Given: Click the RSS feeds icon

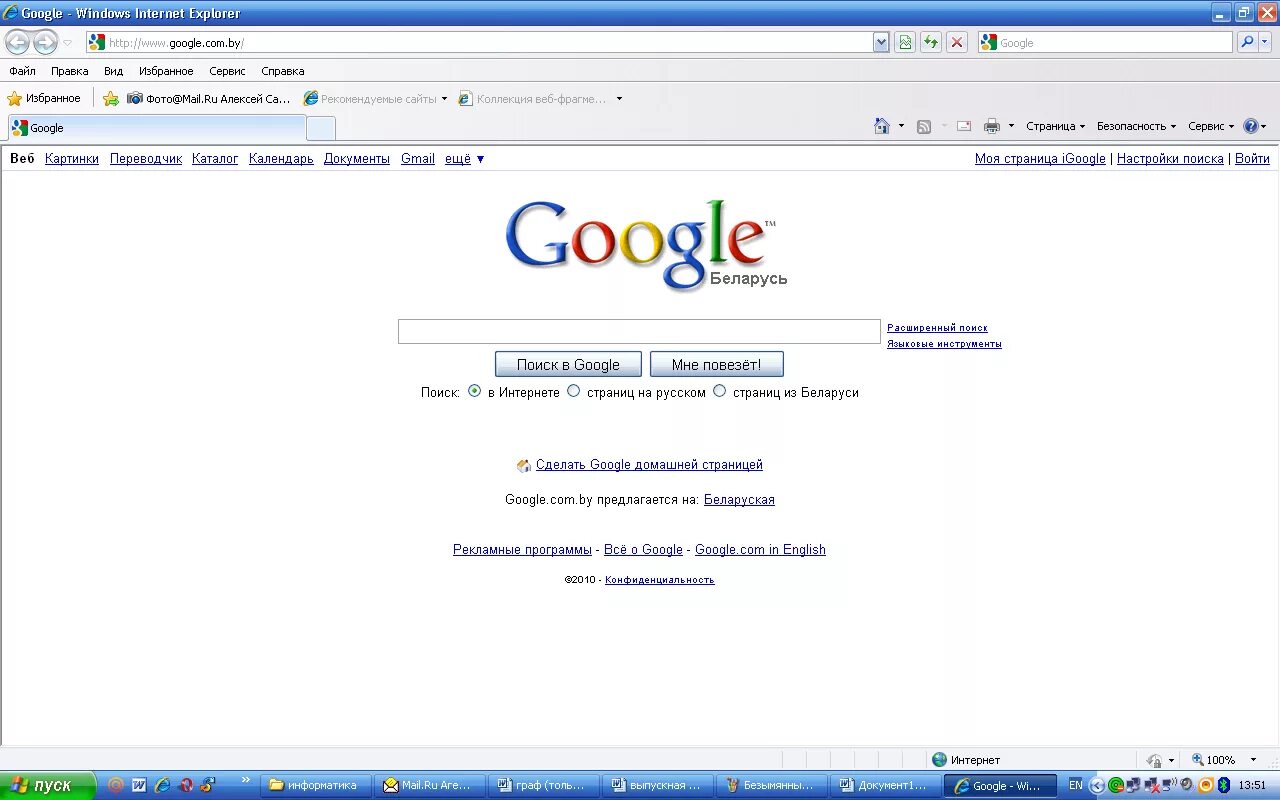Looking at the screenshot, I should point(924,126).
